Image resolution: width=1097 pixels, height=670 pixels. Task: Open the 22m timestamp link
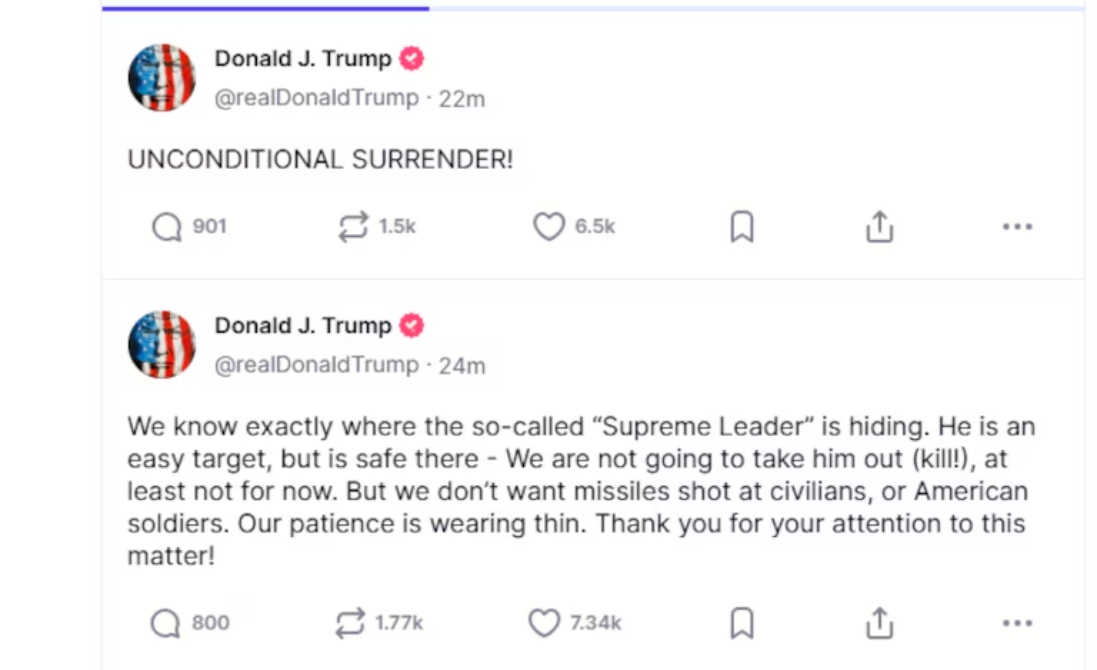coord(462,99)
